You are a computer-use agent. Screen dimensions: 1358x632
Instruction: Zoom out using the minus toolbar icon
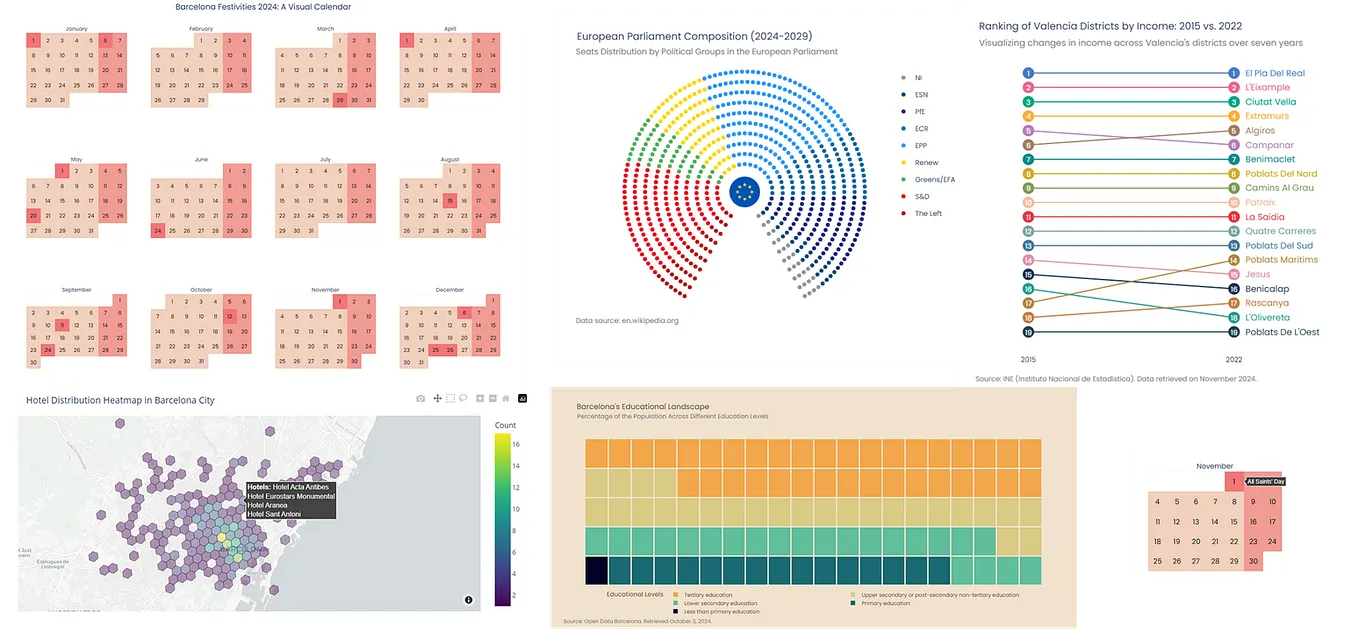(x=492, y=398)
